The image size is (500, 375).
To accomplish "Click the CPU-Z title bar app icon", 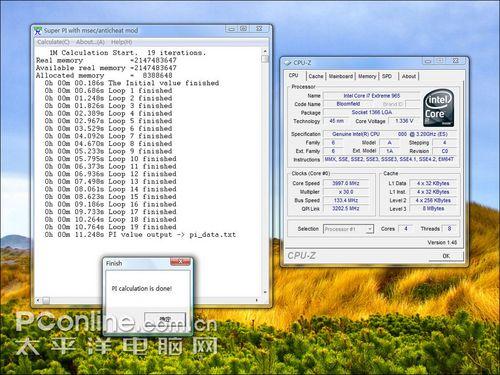I will coord(288,63).
